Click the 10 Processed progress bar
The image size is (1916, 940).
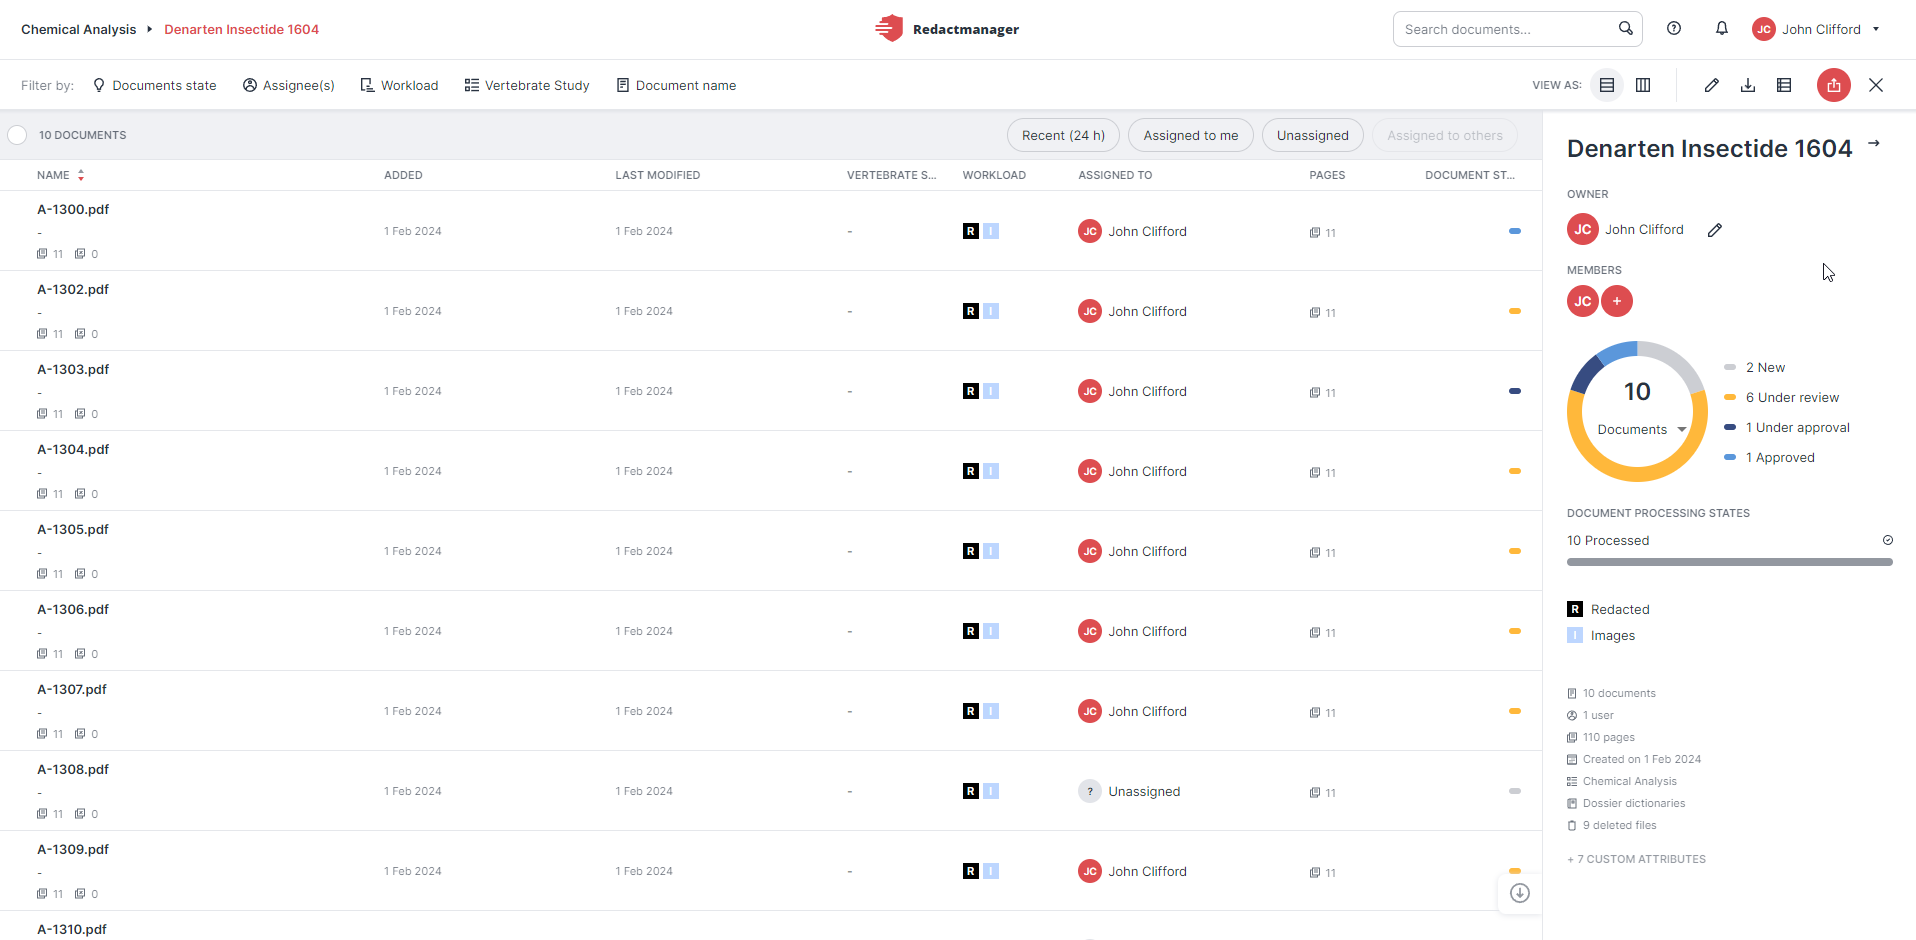[1730, 562]
